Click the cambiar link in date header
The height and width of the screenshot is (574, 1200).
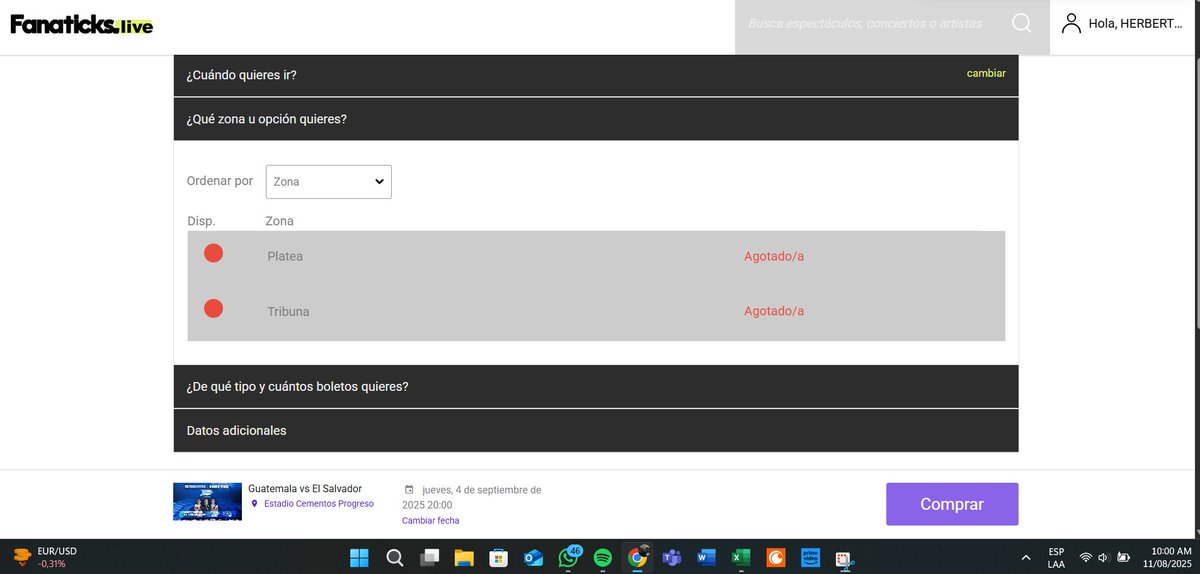tap(986, 73)
